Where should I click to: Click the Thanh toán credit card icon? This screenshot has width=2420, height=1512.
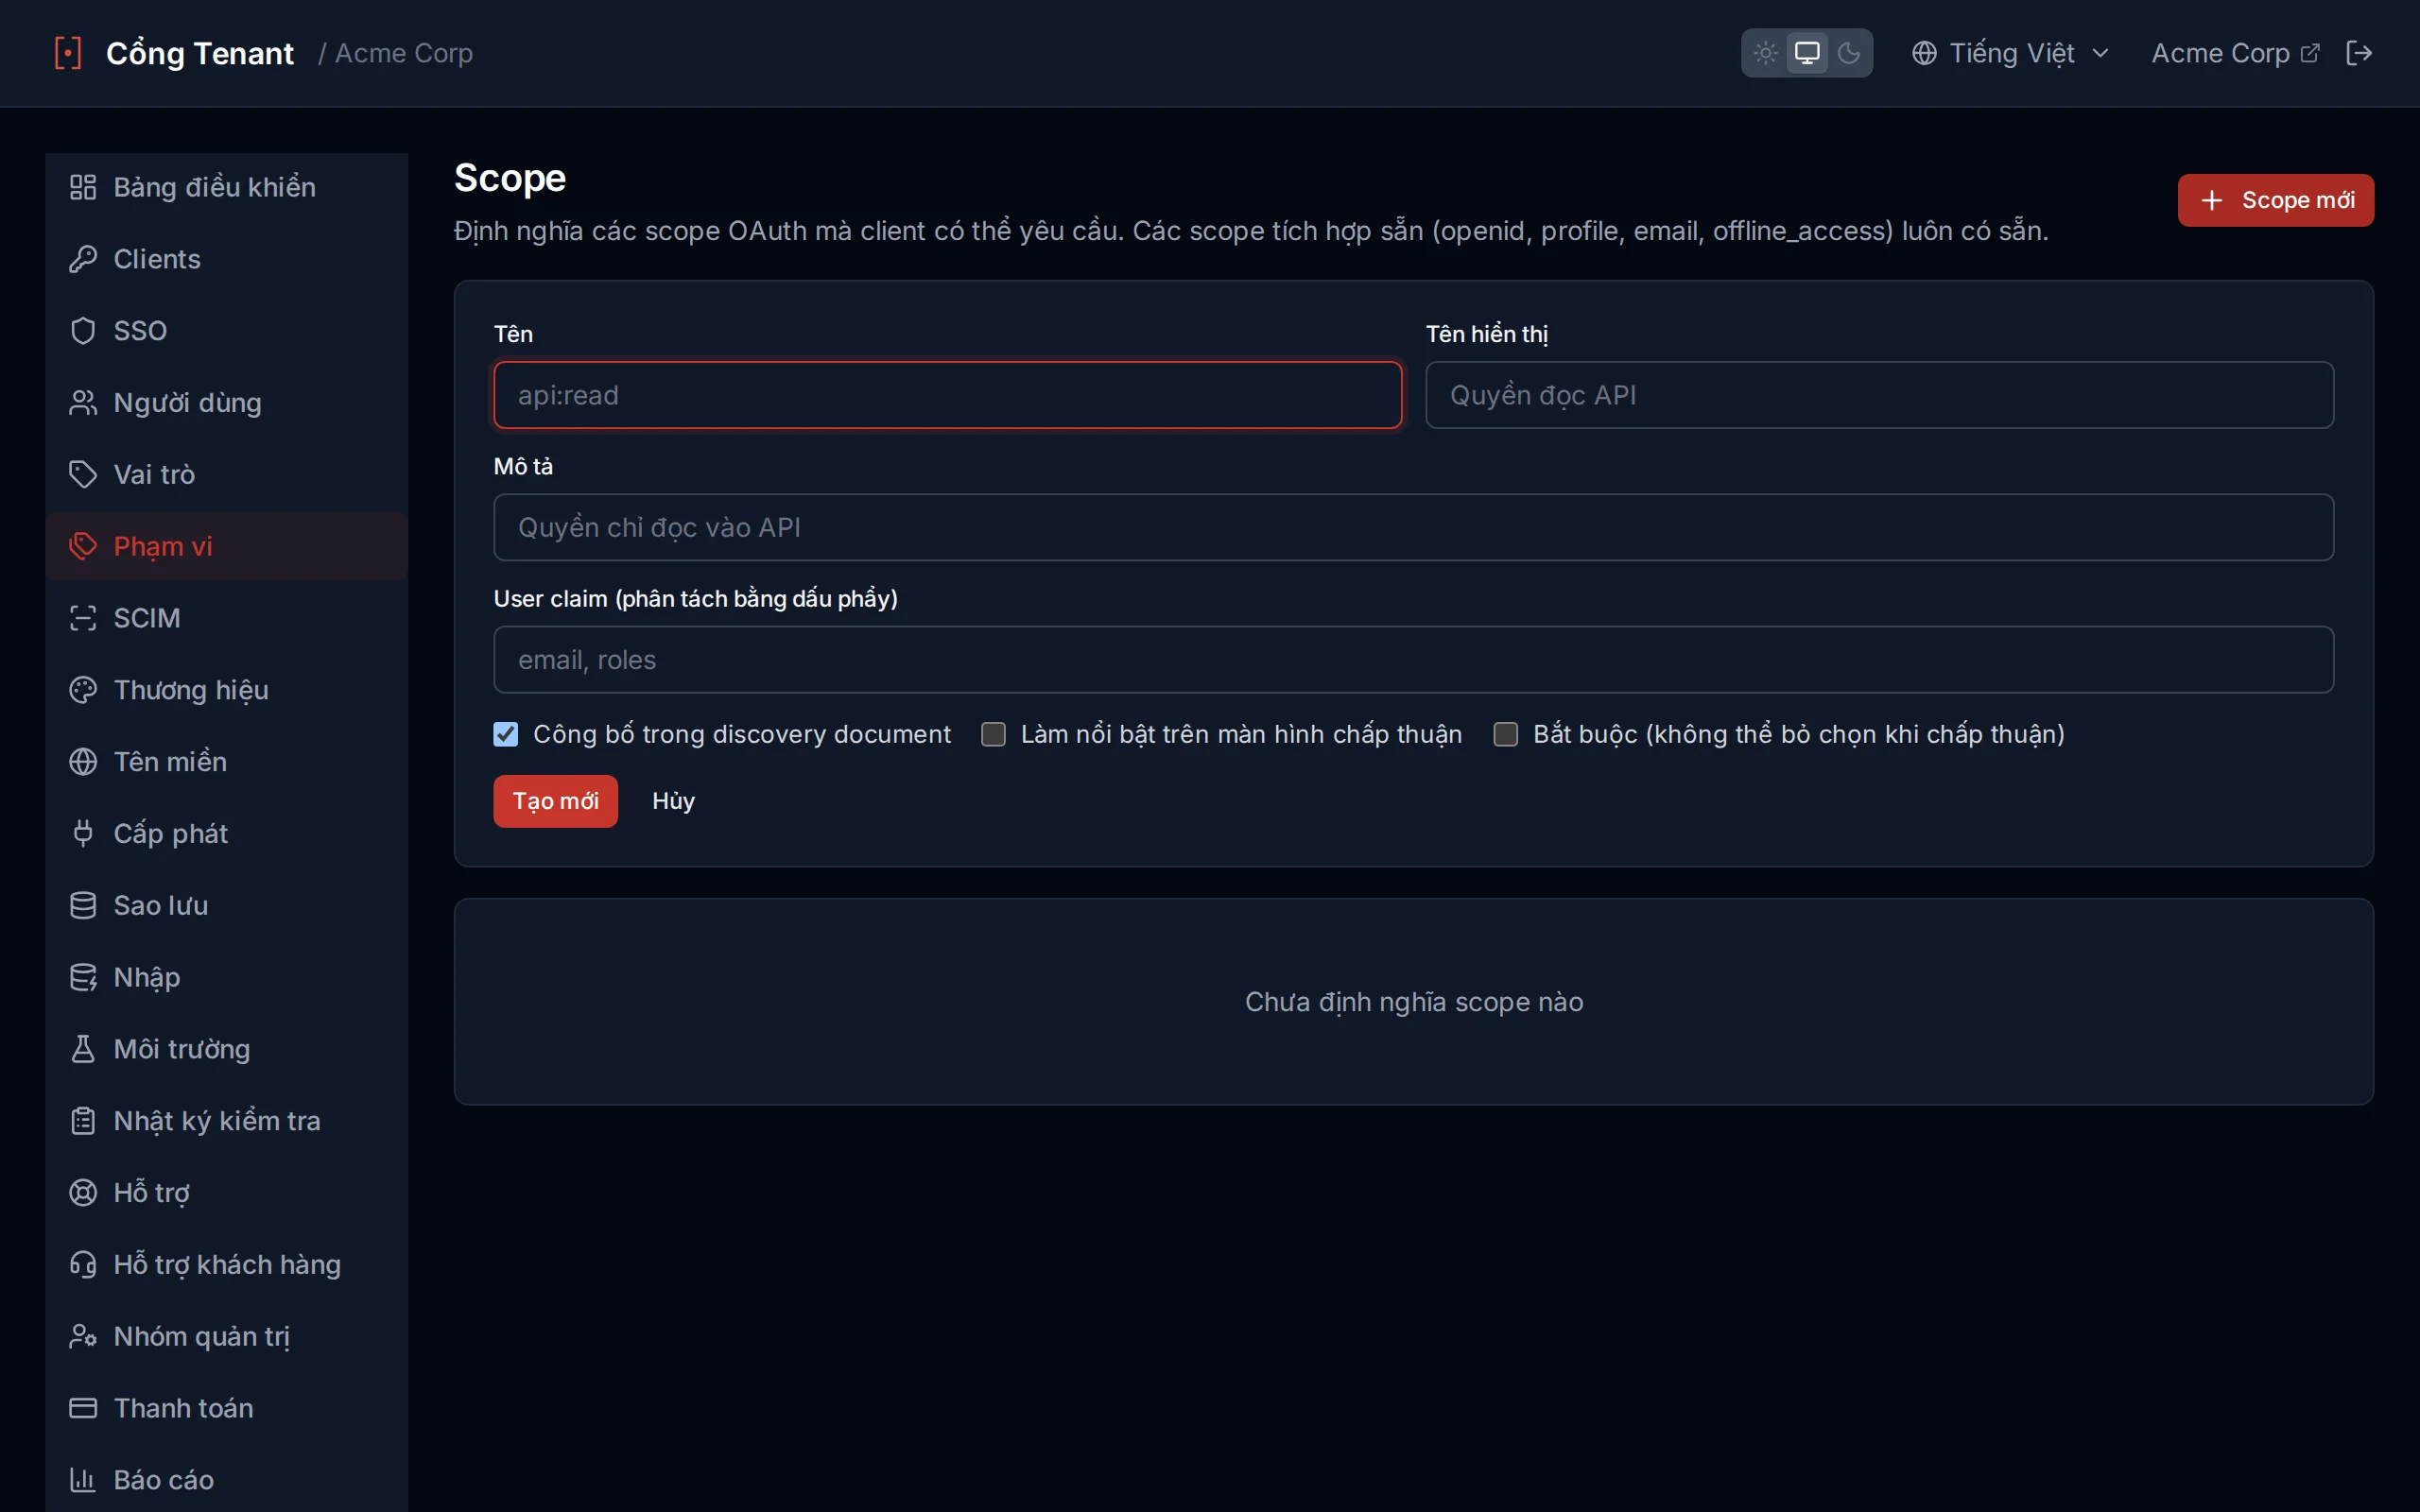click(x=83, y=1408)
